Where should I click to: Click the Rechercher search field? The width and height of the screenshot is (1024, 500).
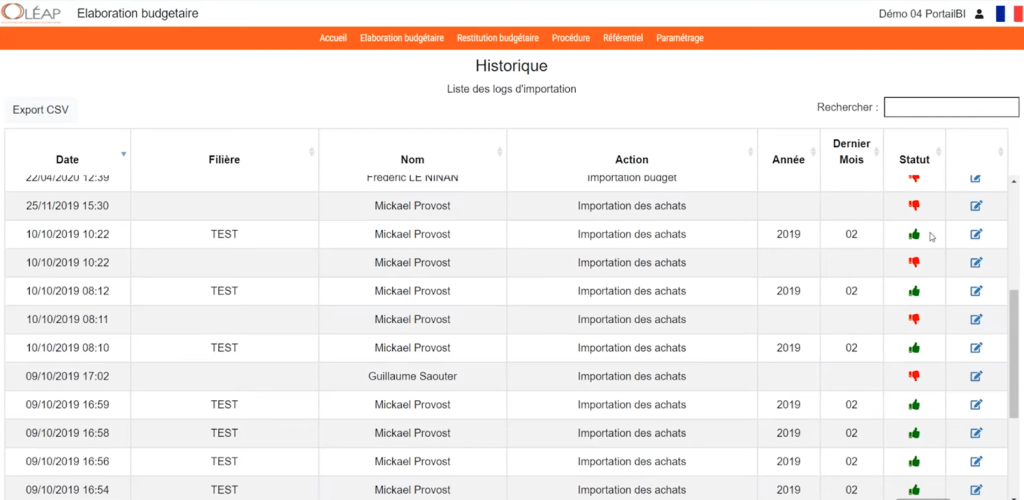[952, 107]
